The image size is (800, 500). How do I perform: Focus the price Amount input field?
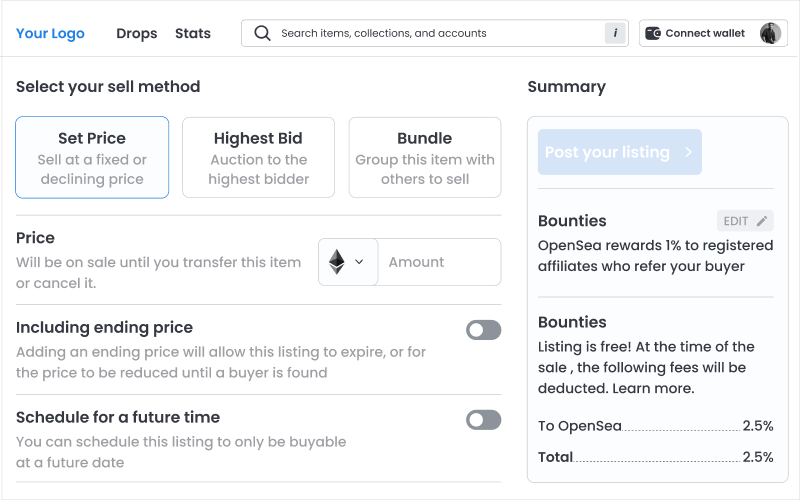[x=439, y=262]
